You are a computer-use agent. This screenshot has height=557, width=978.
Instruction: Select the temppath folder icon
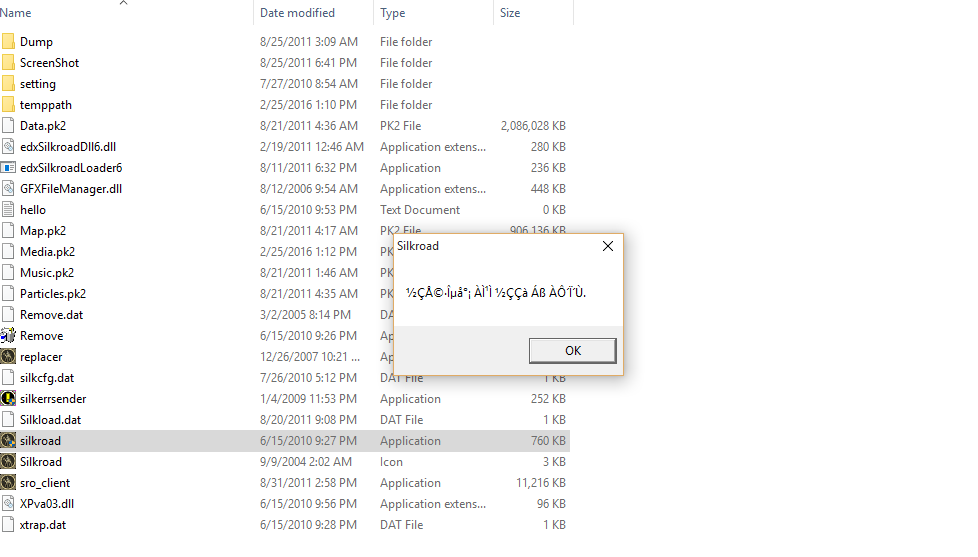click(8, 105)
